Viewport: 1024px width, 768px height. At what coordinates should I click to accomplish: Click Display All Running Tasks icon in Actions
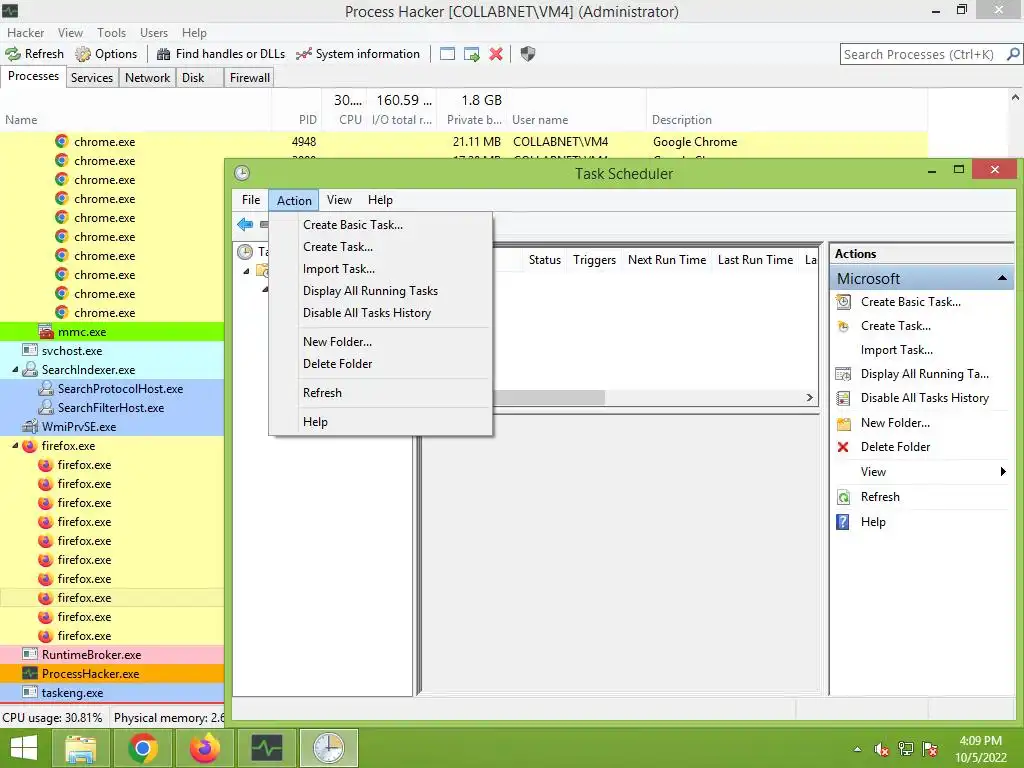click(843, 374)
